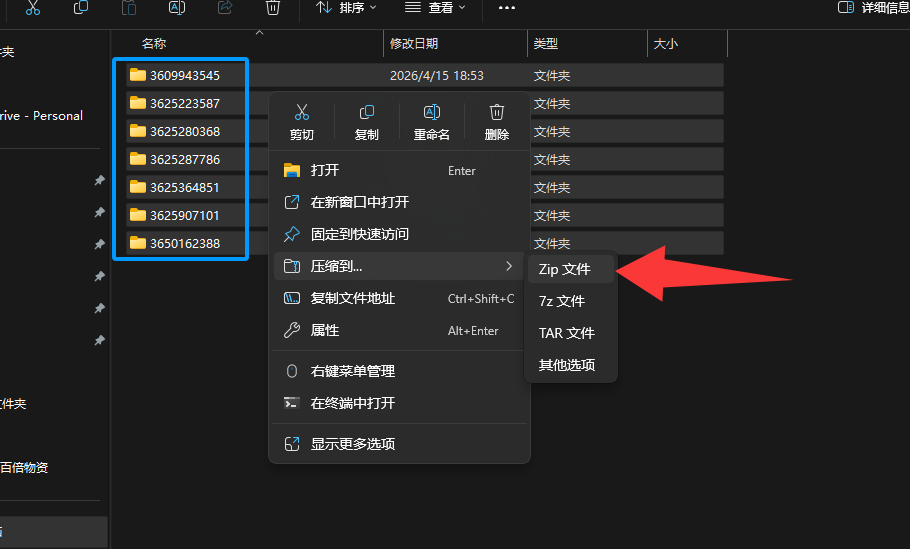Click the date cell 2026/4/15 18:53
The image size is (910, 549).
coord(436,76)
